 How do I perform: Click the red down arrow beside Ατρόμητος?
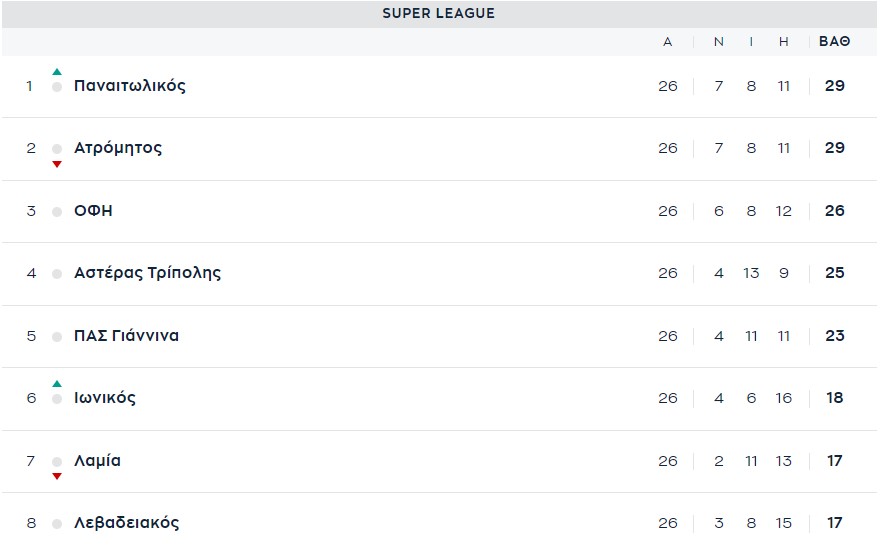point(57,164)
